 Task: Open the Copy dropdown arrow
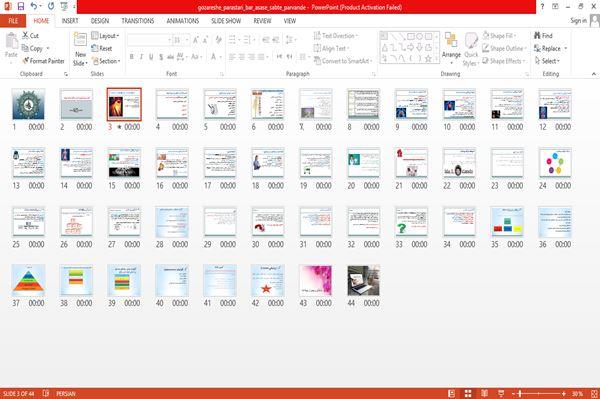(48, 48)
